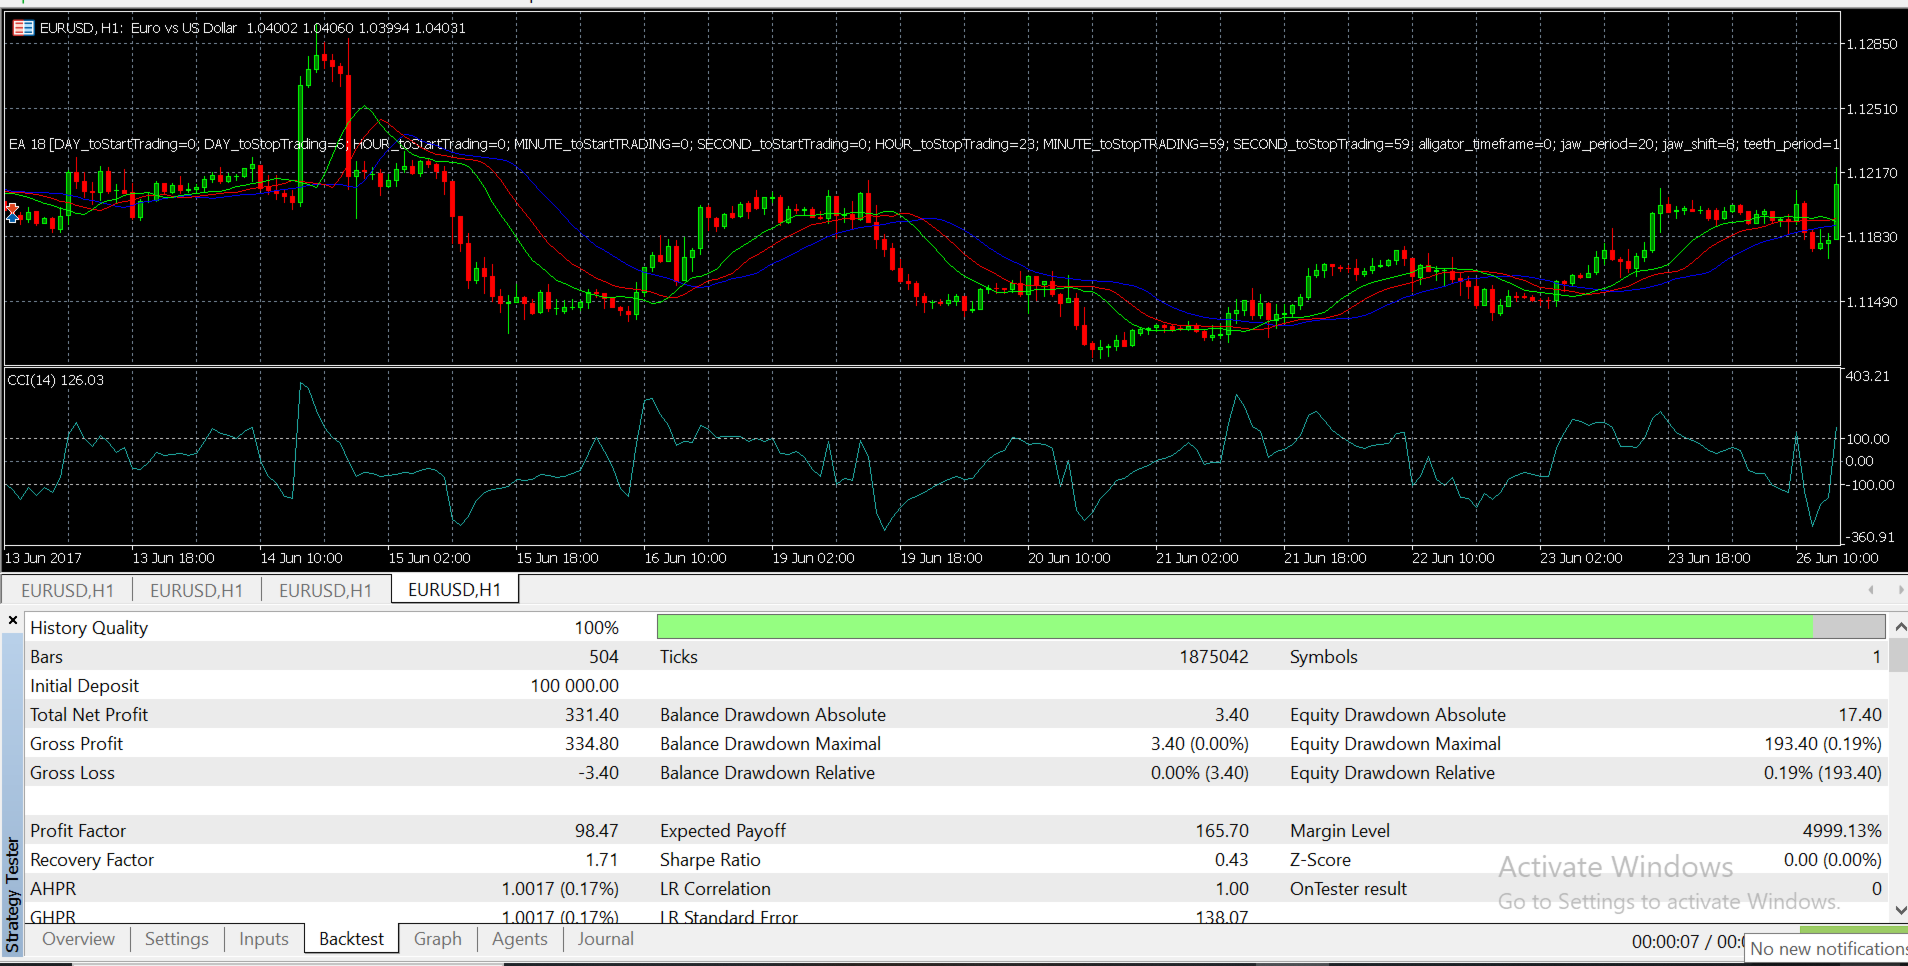Close the Strategy Tester panel

click(x=13, y=621)
